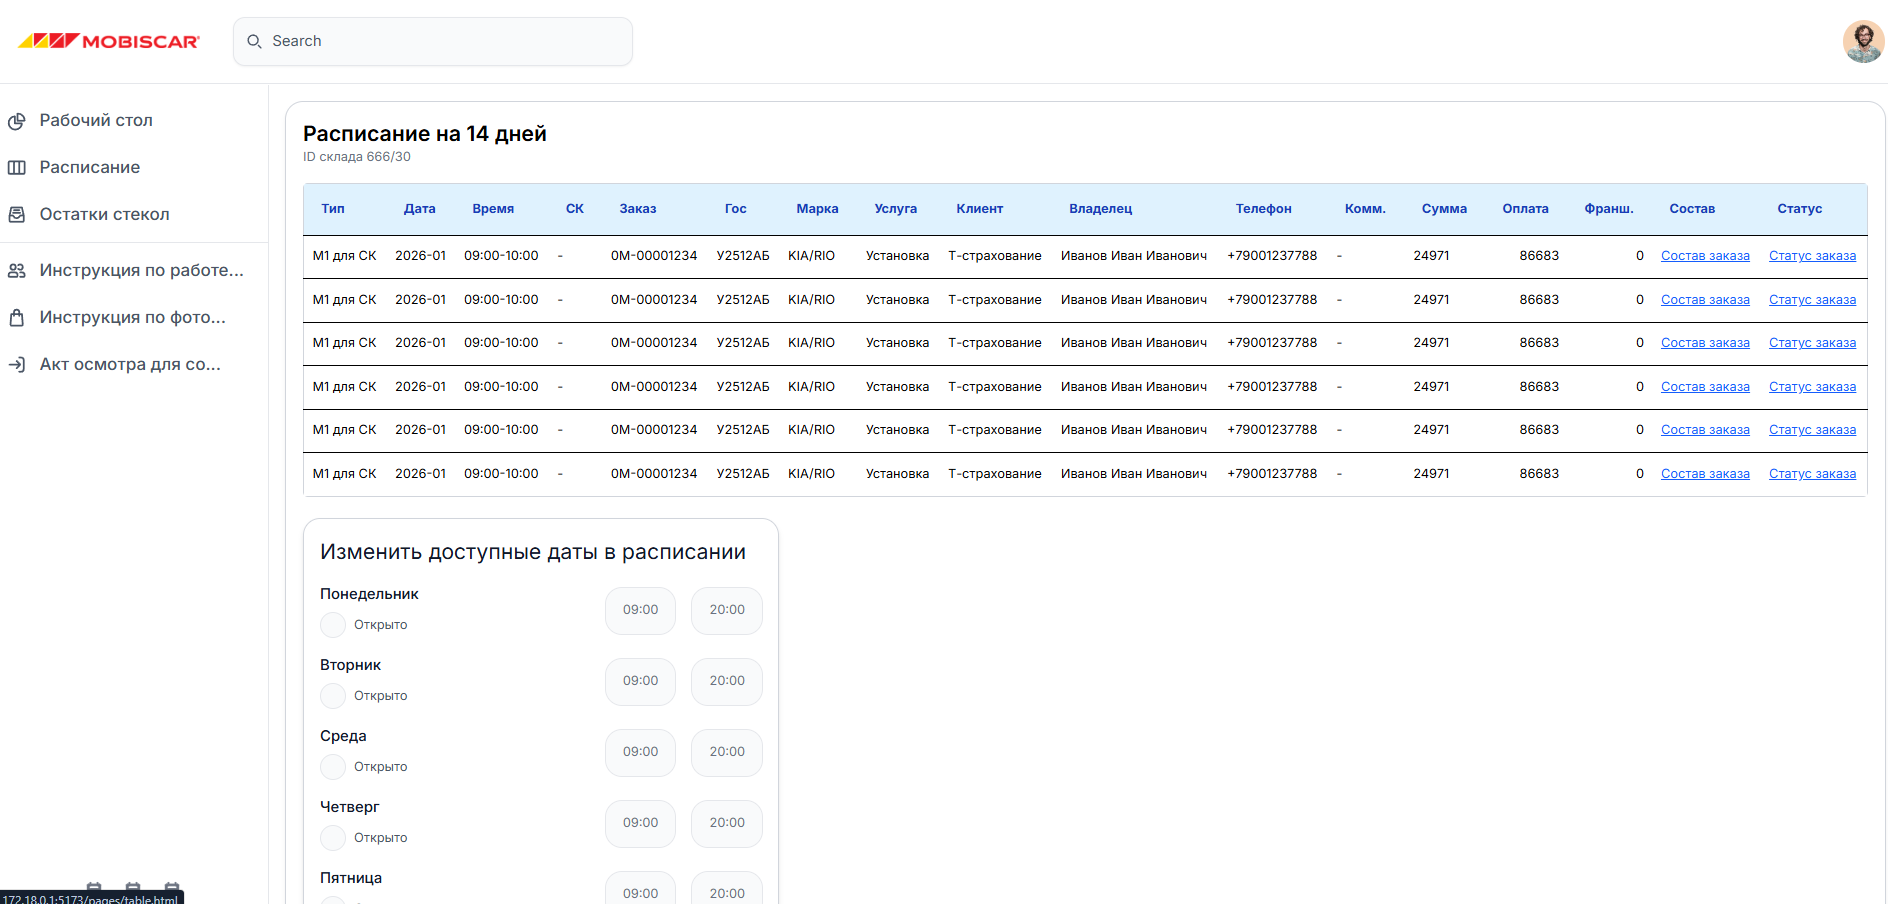Open Состав заказа link in third row
Viewport: 1888px width, 904px height.
pyautogui.click(x=1705, y=343)
